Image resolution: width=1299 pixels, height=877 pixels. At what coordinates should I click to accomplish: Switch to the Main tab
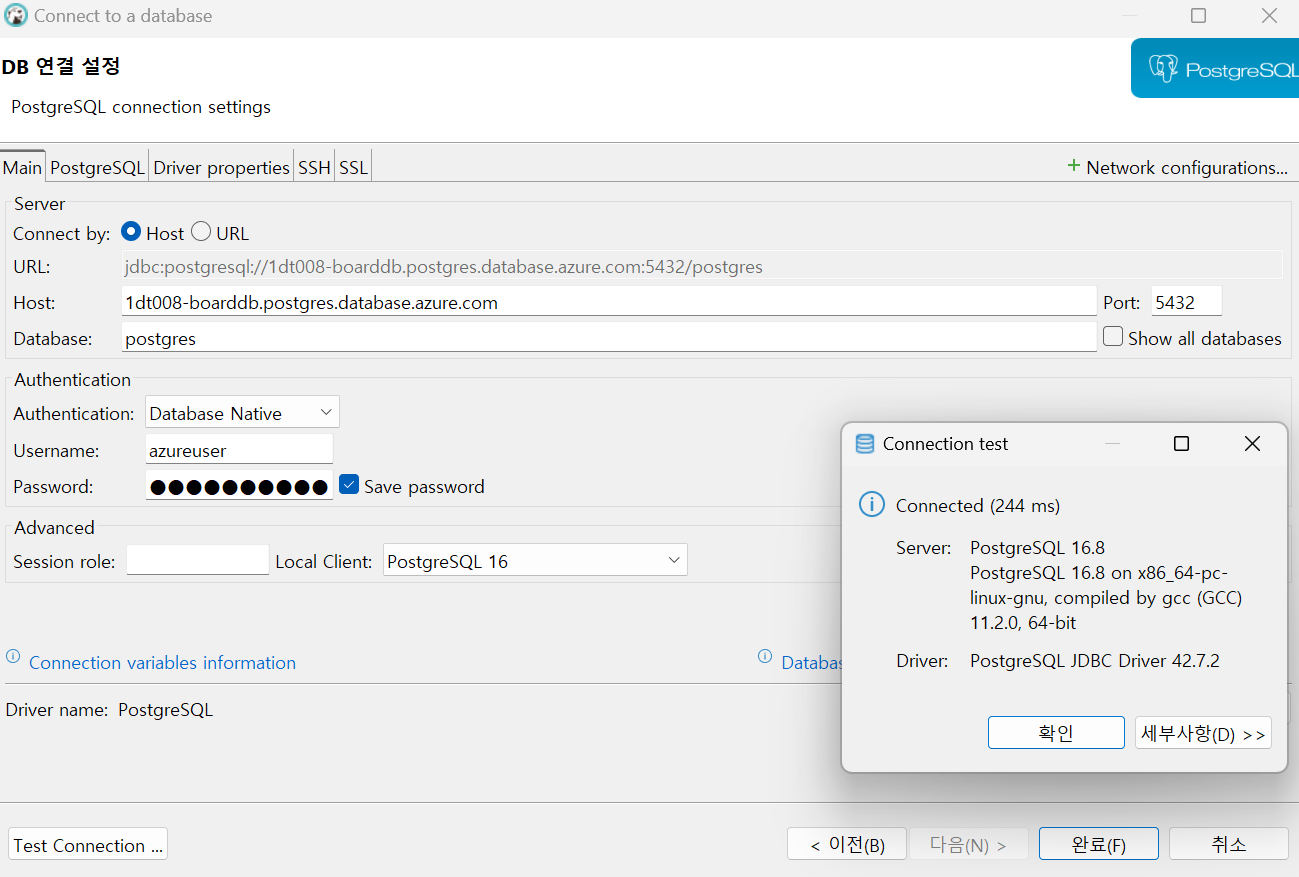point(23,167)
